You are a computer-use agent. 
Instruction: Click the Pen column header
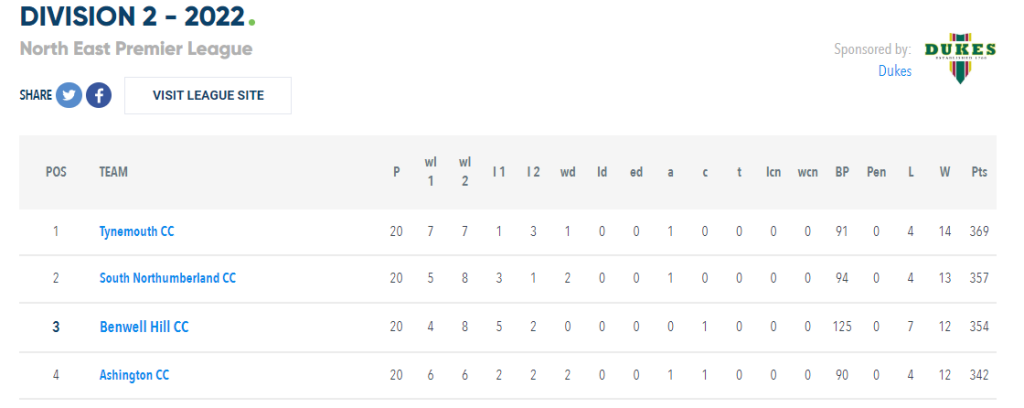point(876,172)
